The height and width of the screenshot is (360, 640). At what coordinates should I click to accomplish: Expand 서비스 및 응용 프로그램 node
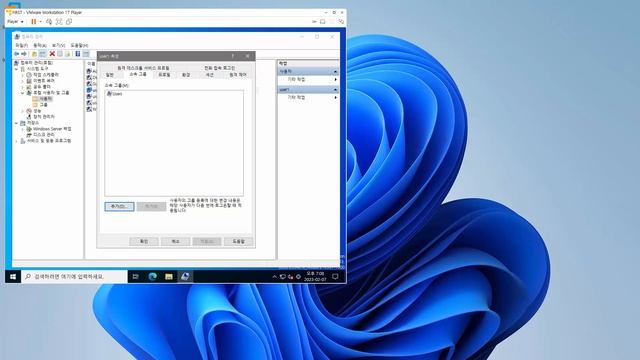17,141
